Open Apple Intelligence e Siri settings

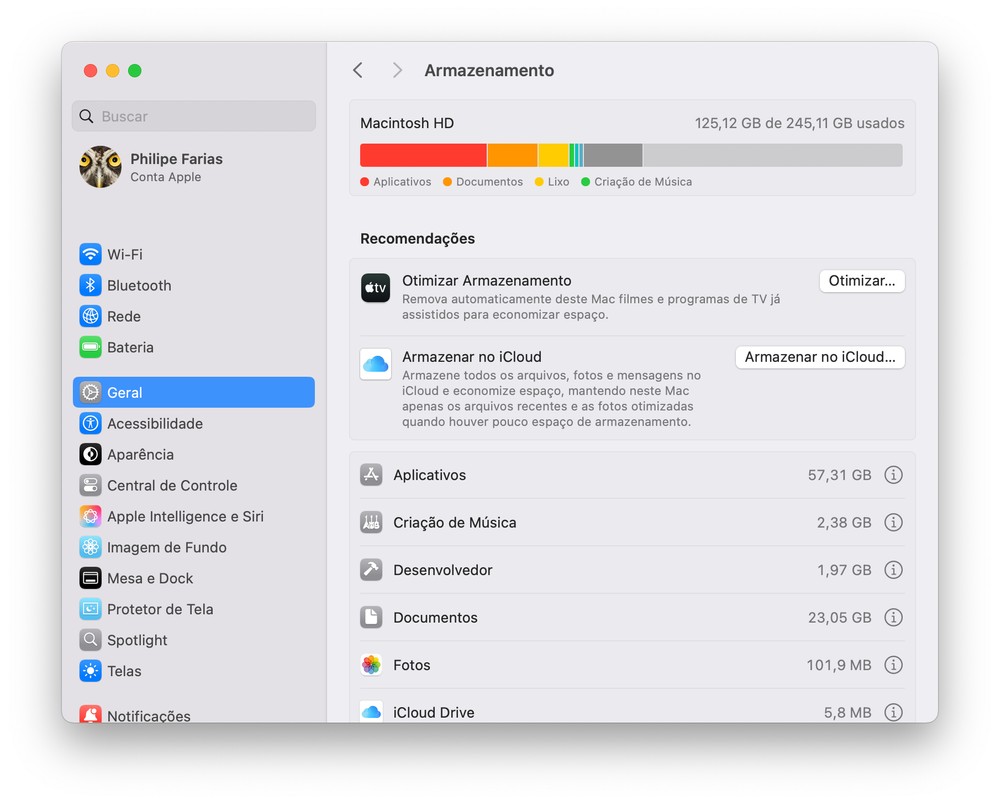(185, 516)
